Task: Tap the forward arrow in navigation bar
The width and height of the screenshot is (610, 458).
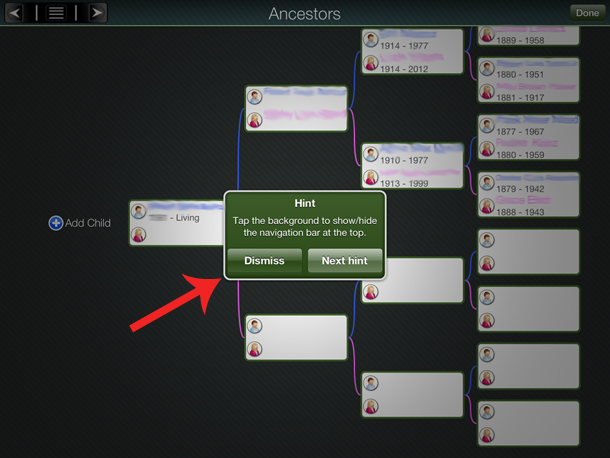Action: [x=96, y=13]
